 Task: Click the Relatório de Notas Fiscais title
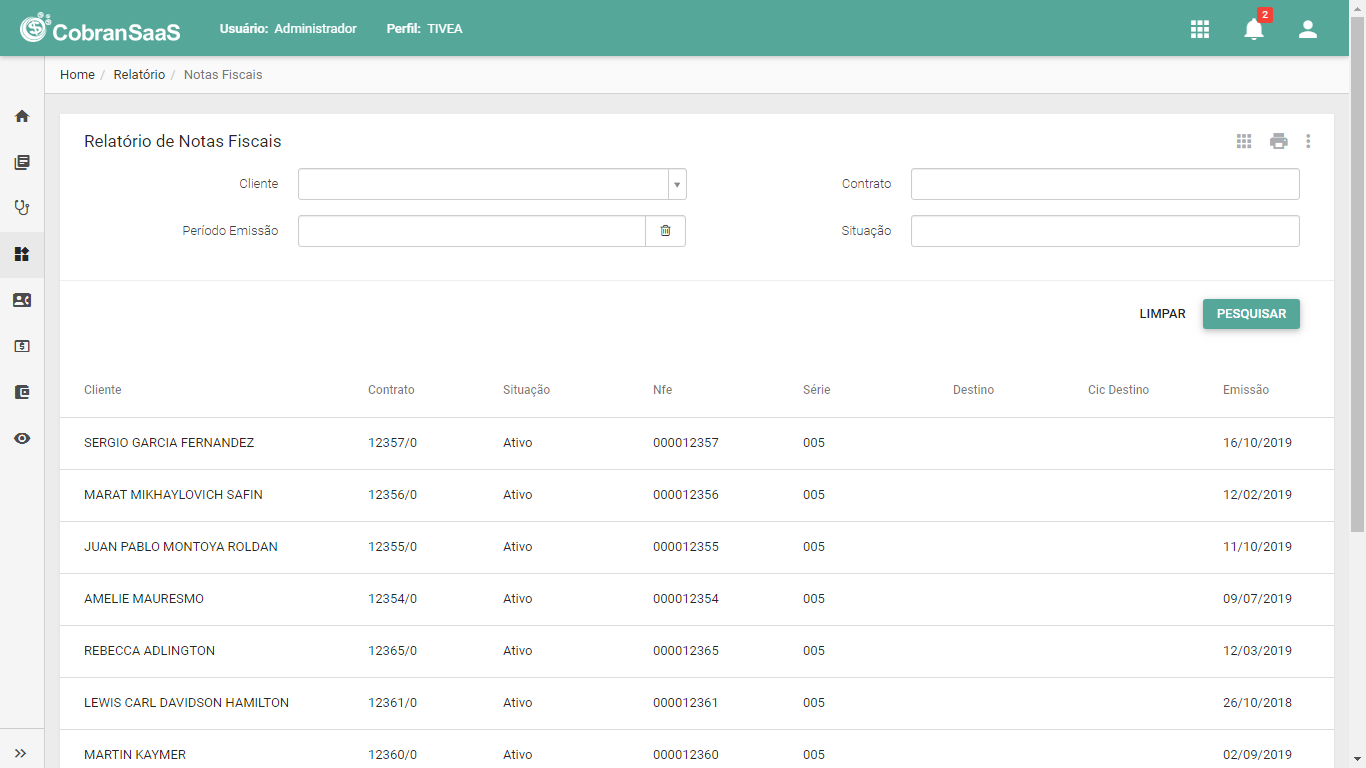(x=183, y=142)
